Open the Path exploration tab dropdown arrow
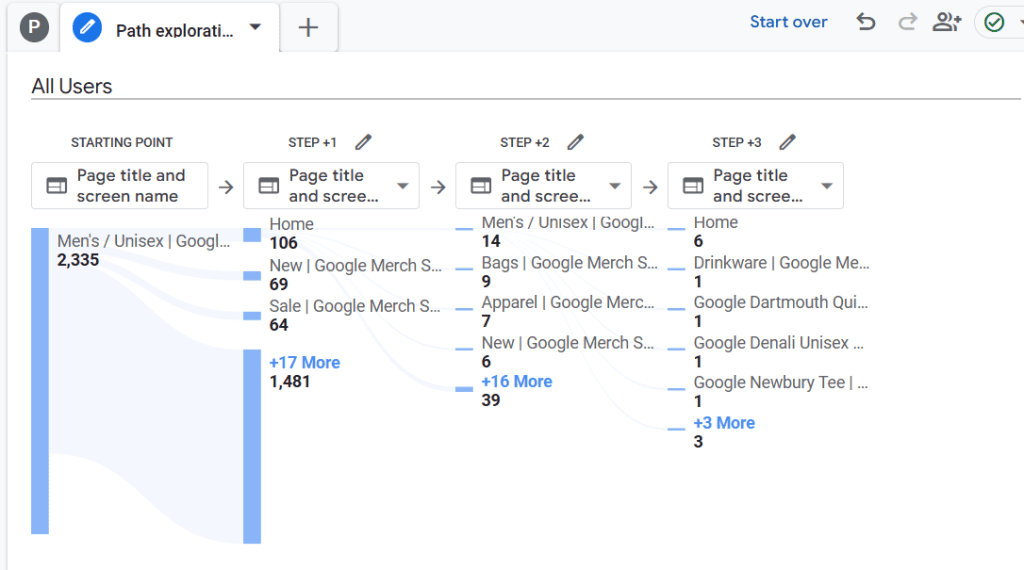The width and height of the screenshot is (1024, 570). pos(255,27)
